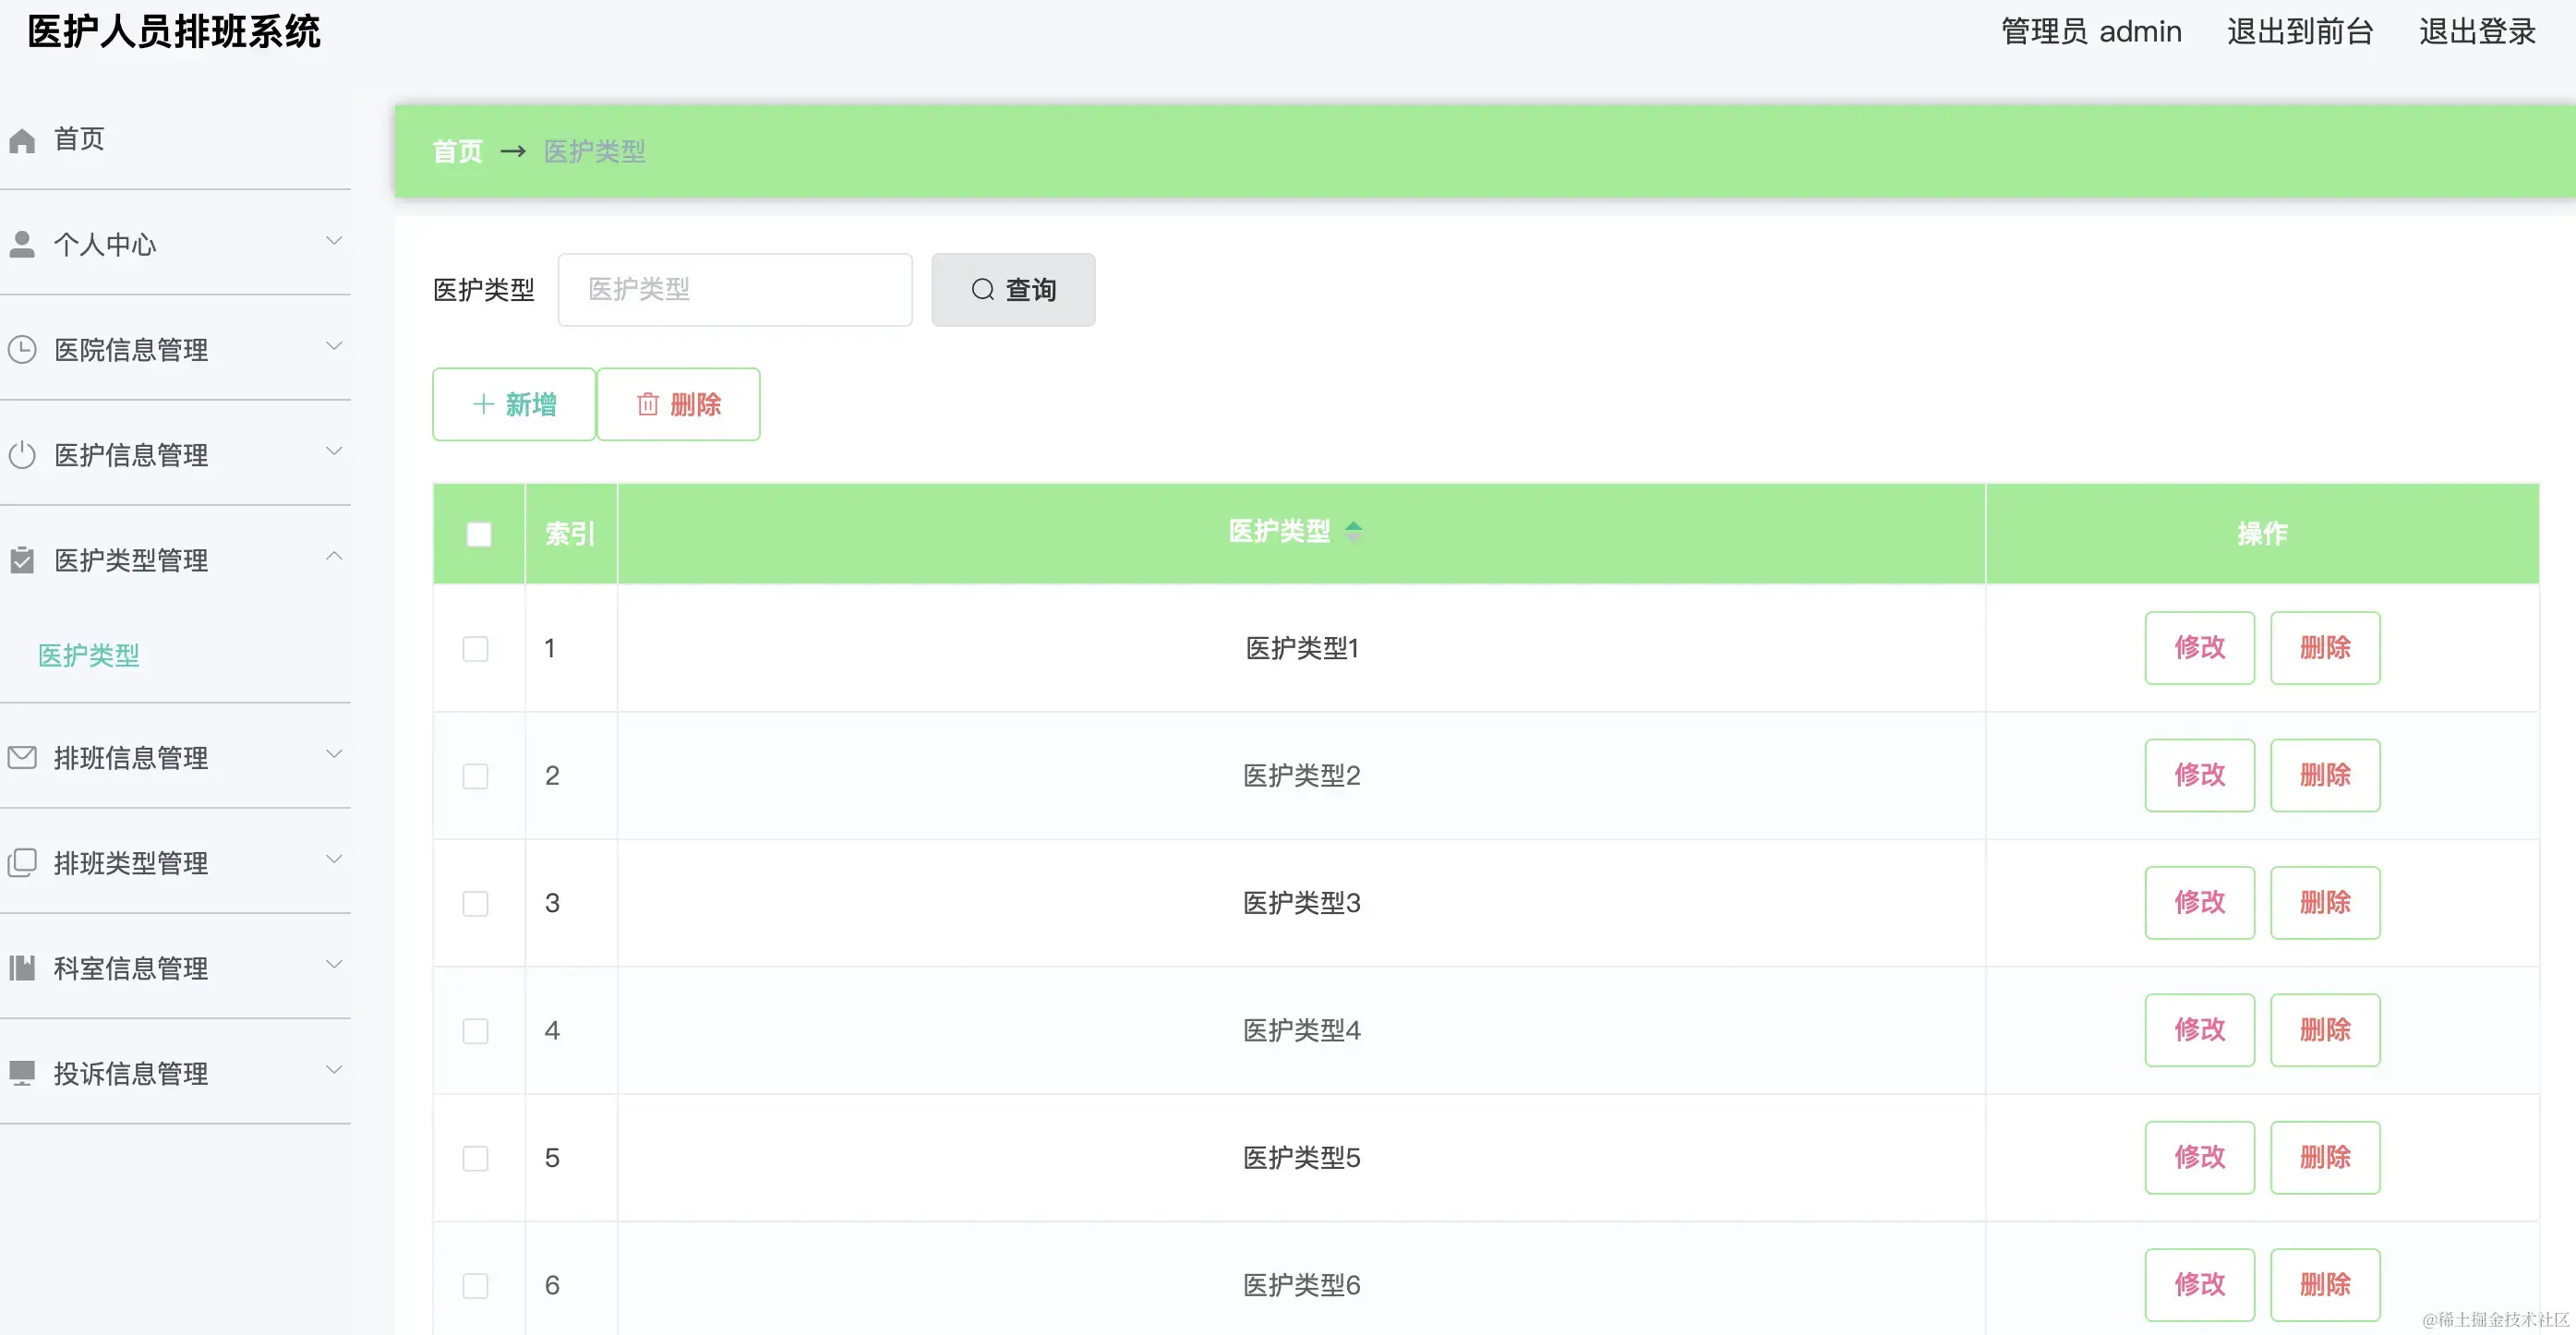Screen dimensions: 2576x1335
Task: Click the sort arrows on 医护类型 column header
Action: click(x=1353, y=531)
